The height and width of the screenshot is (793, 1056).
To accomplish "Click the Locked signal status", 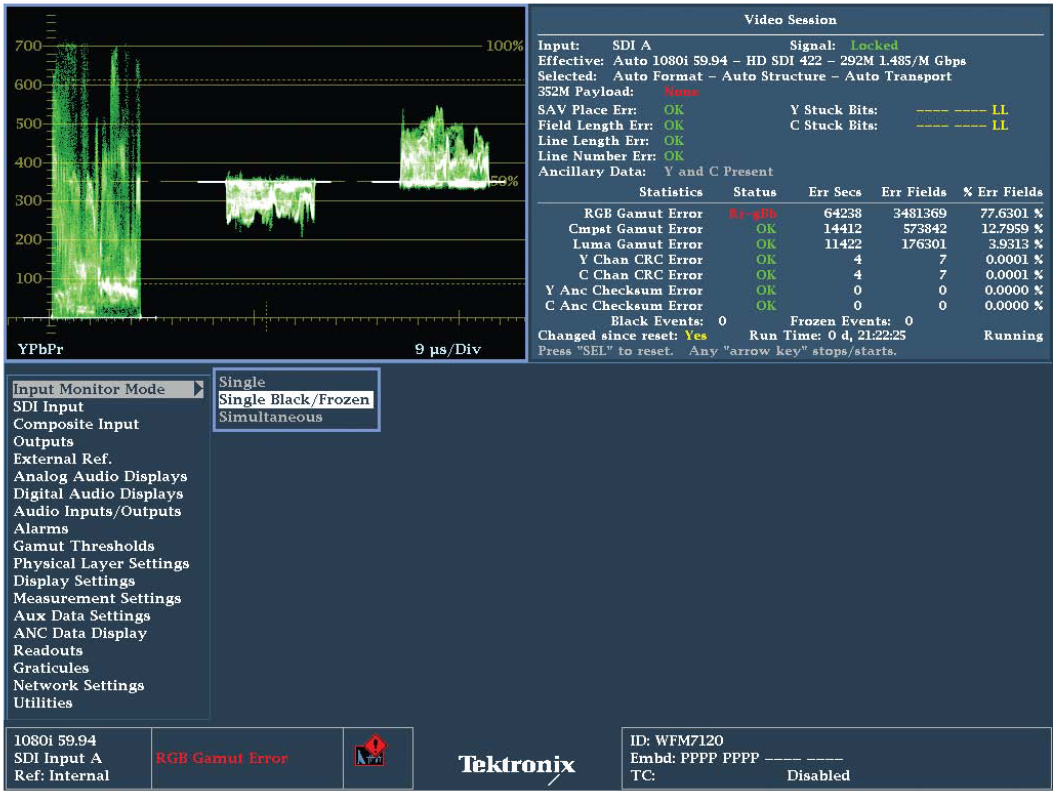I will click(874, 45).
